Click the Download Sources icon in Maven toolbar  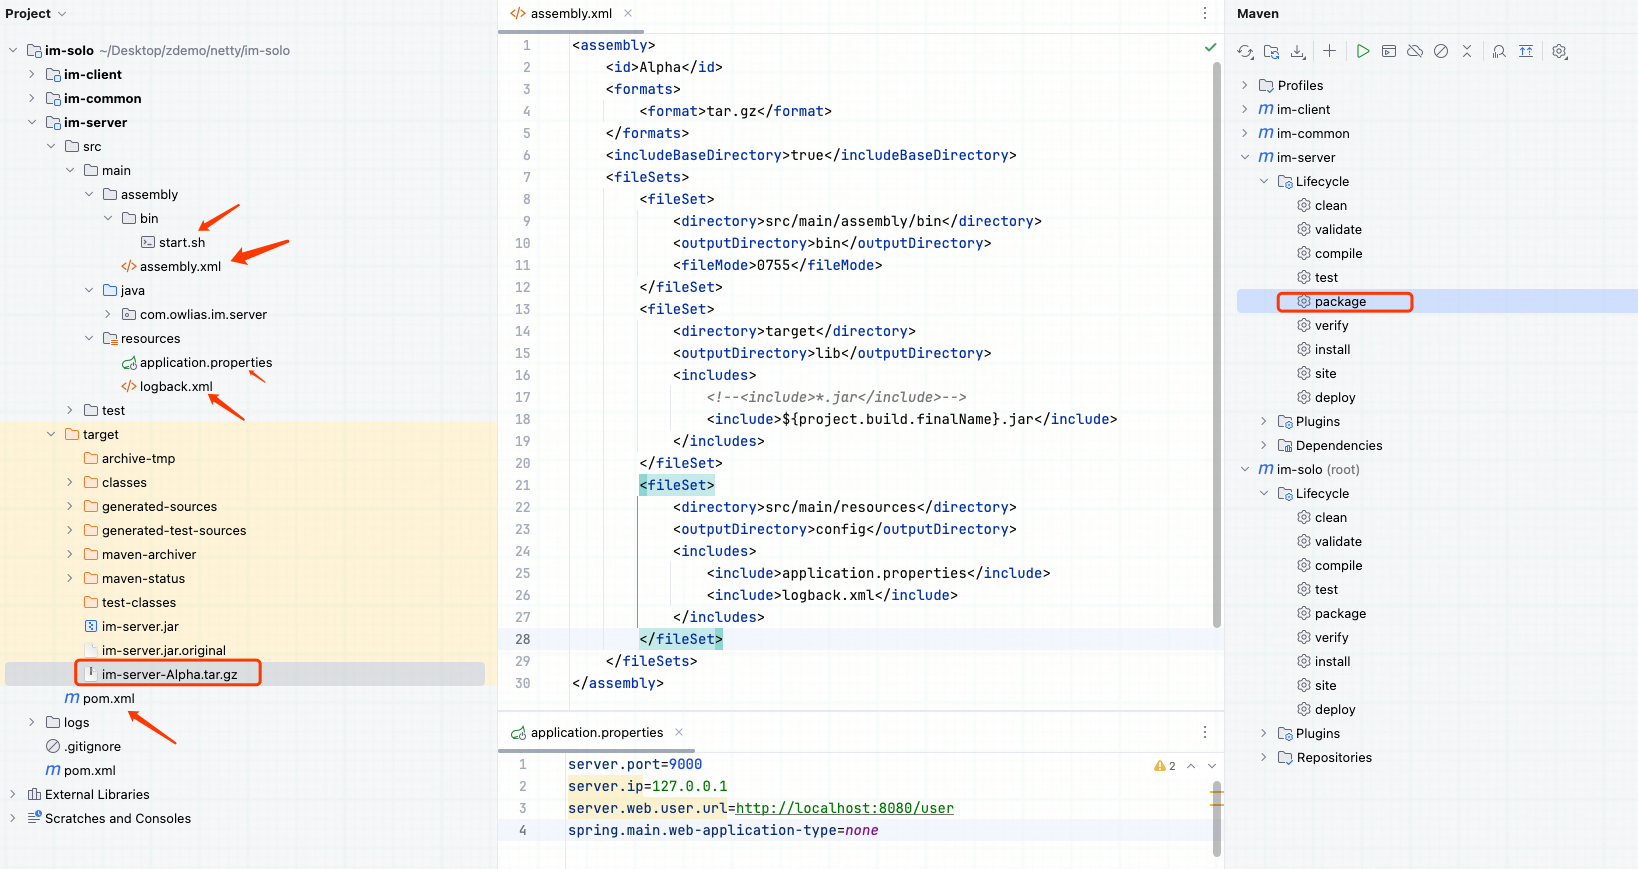(1298, 52)
